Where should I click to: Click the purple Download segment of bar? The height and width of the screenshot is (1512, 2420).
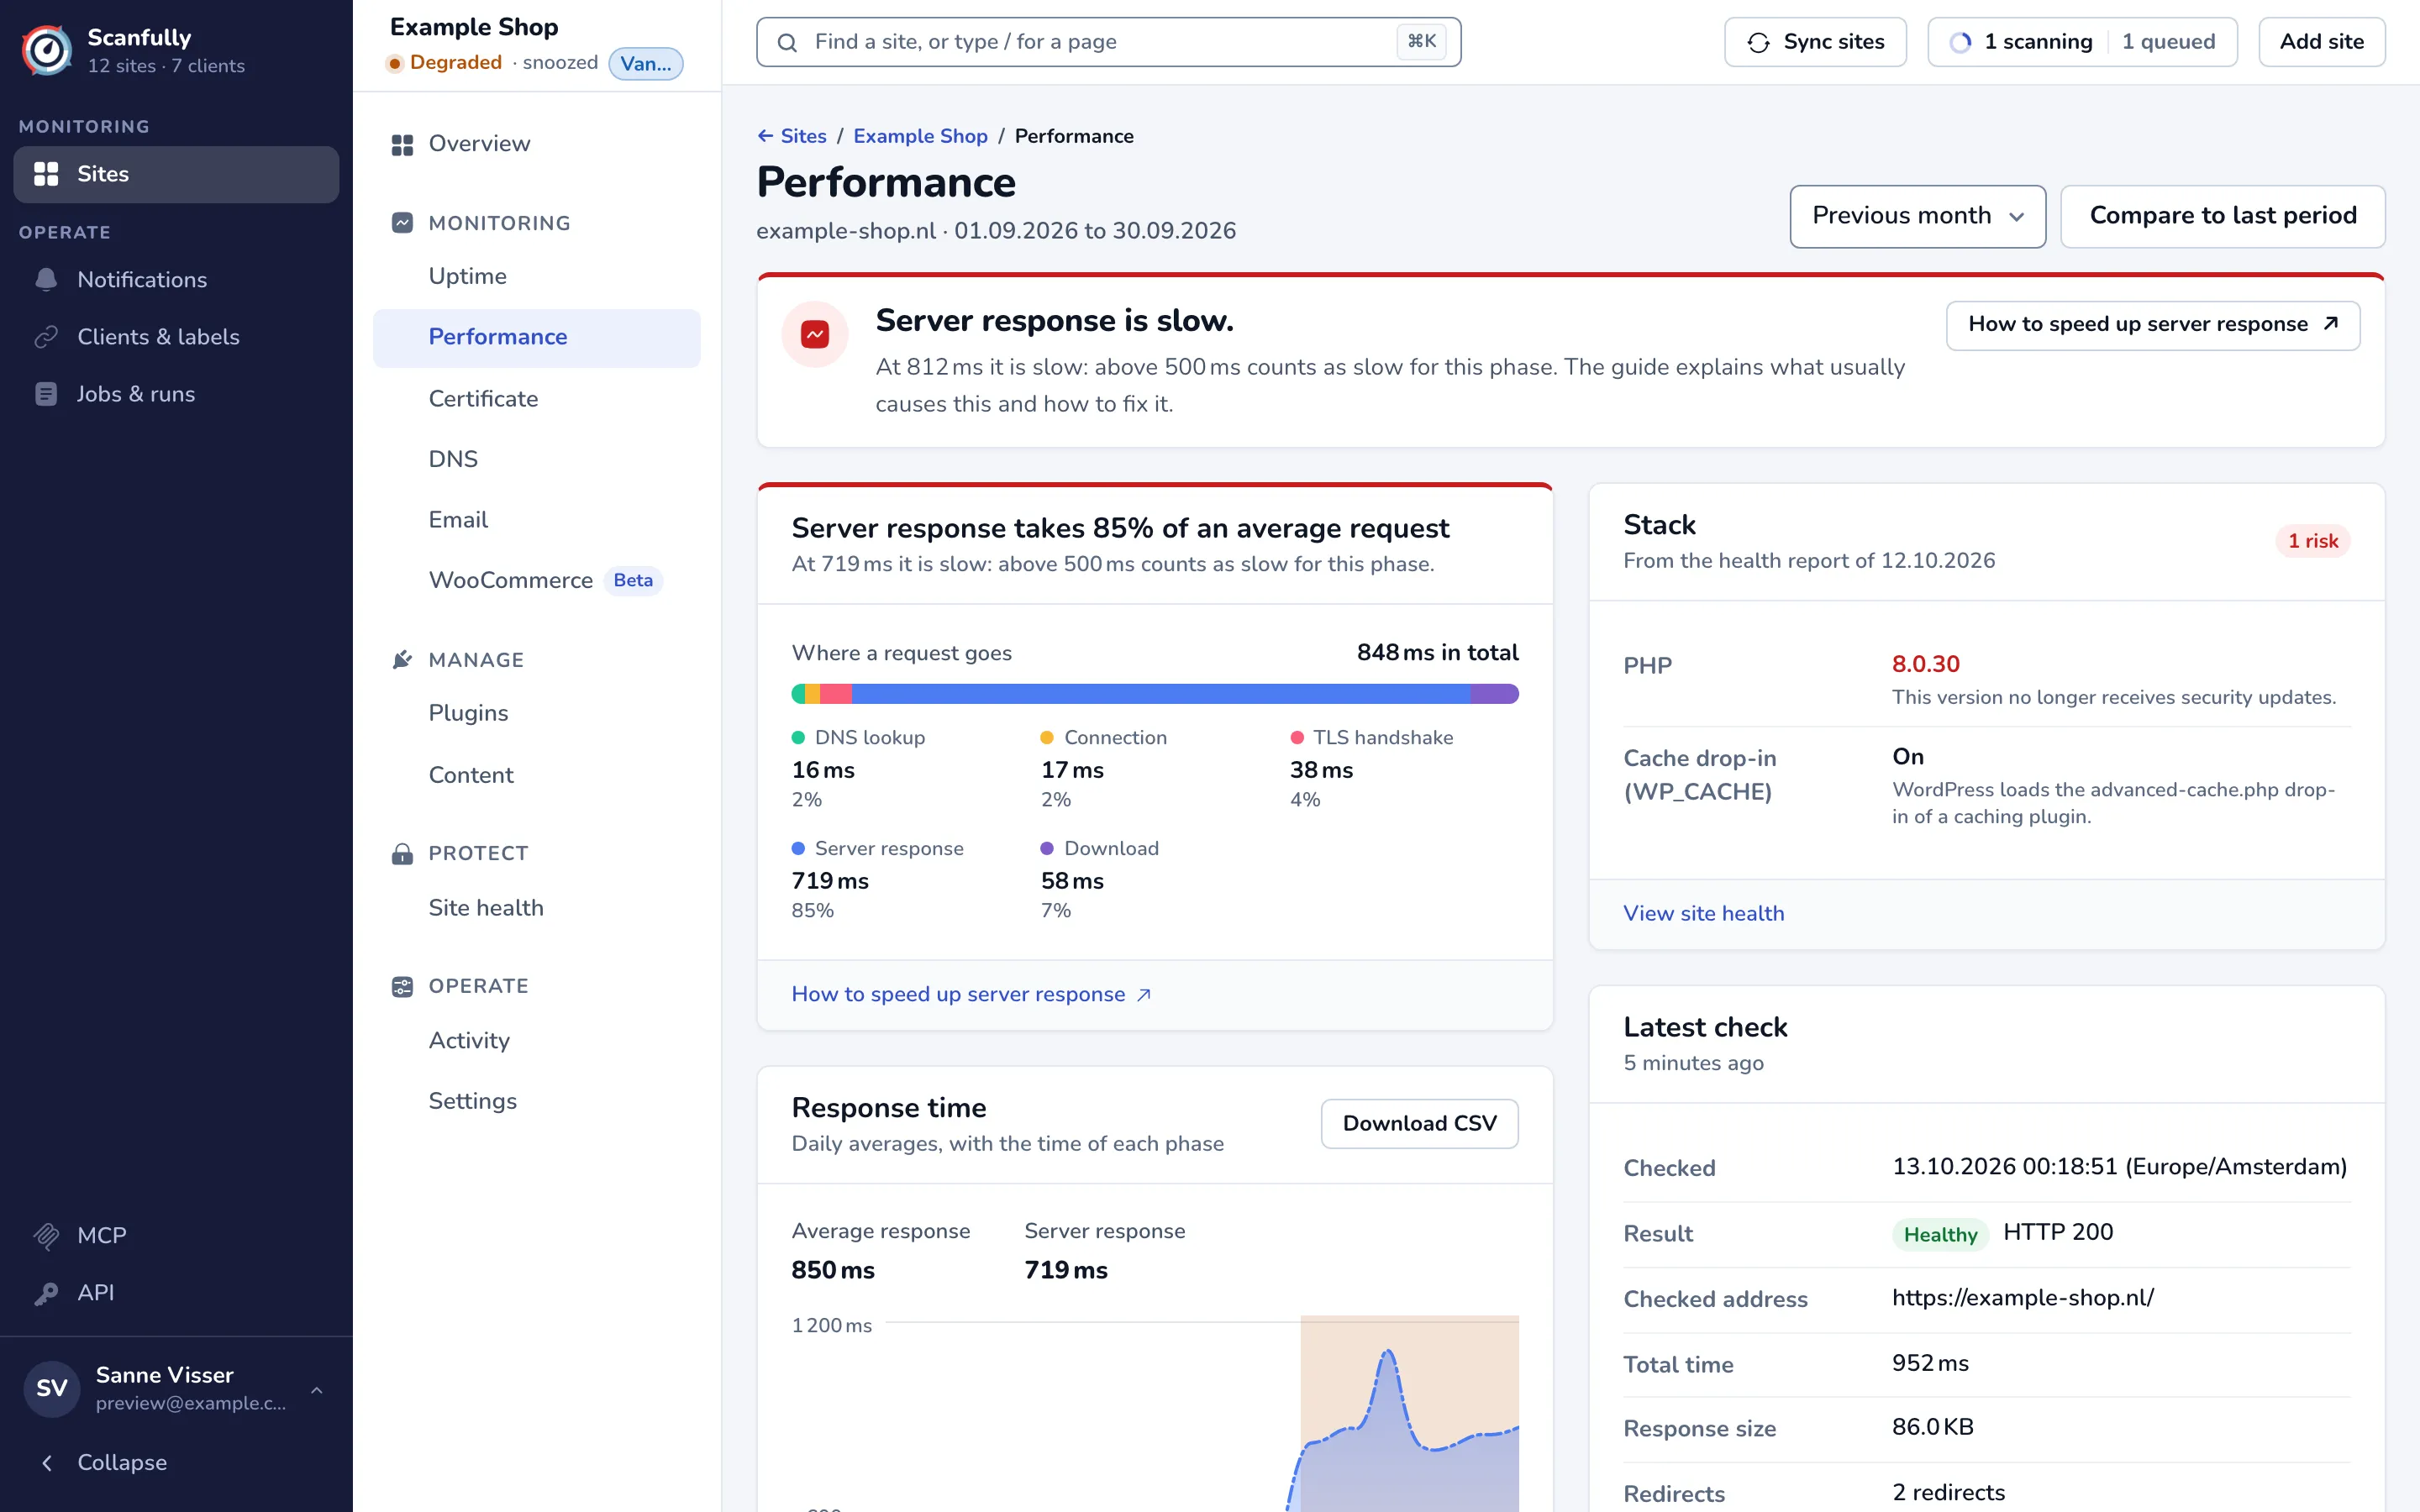(1494, 693)
